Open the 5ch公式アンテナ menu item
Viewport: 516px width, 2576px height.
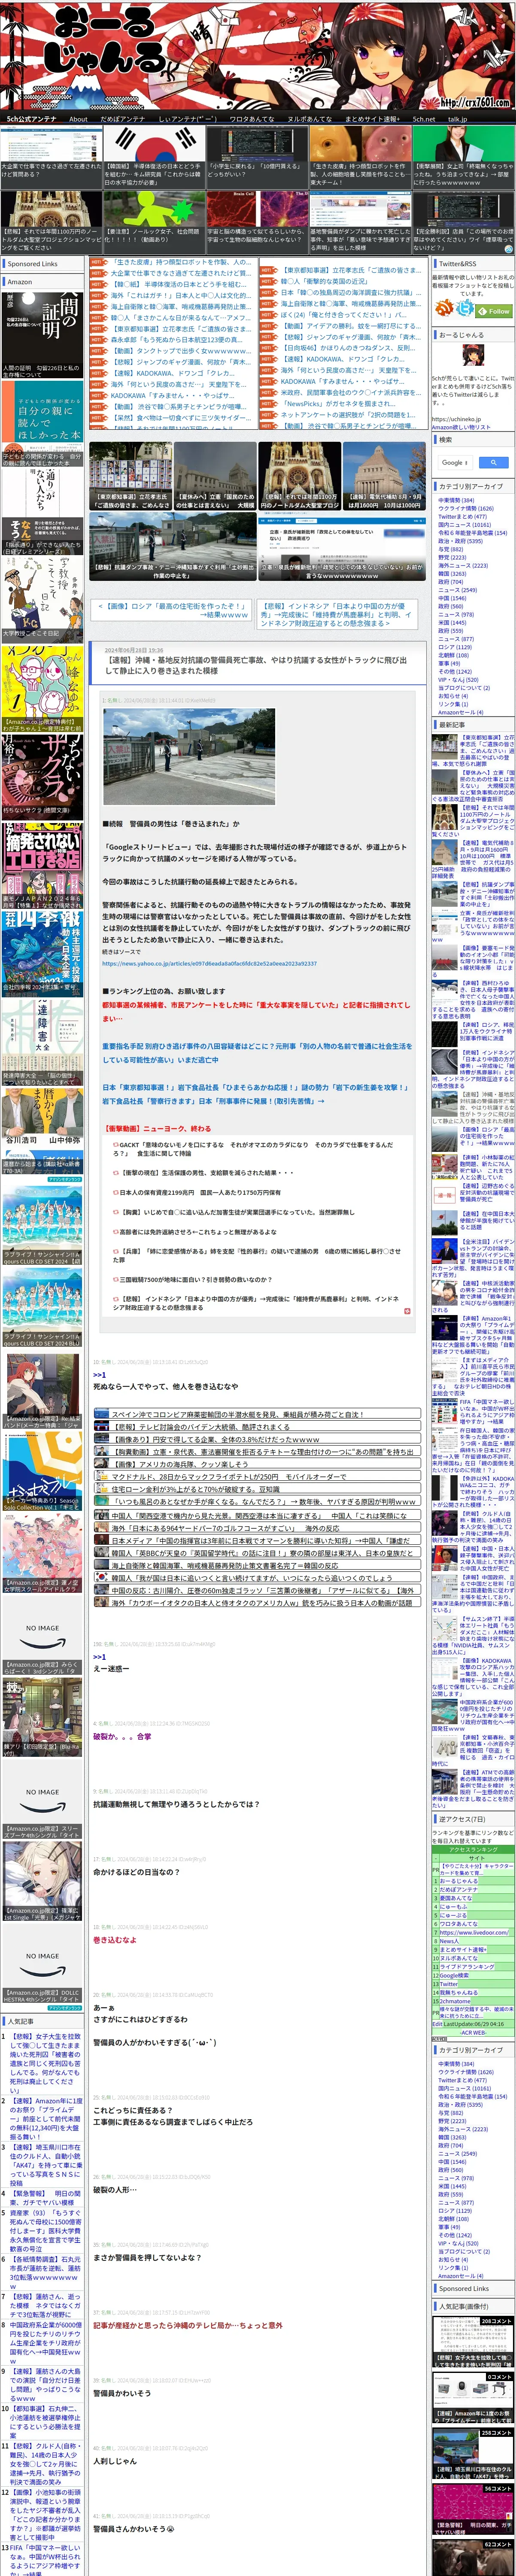pos(32,119)
